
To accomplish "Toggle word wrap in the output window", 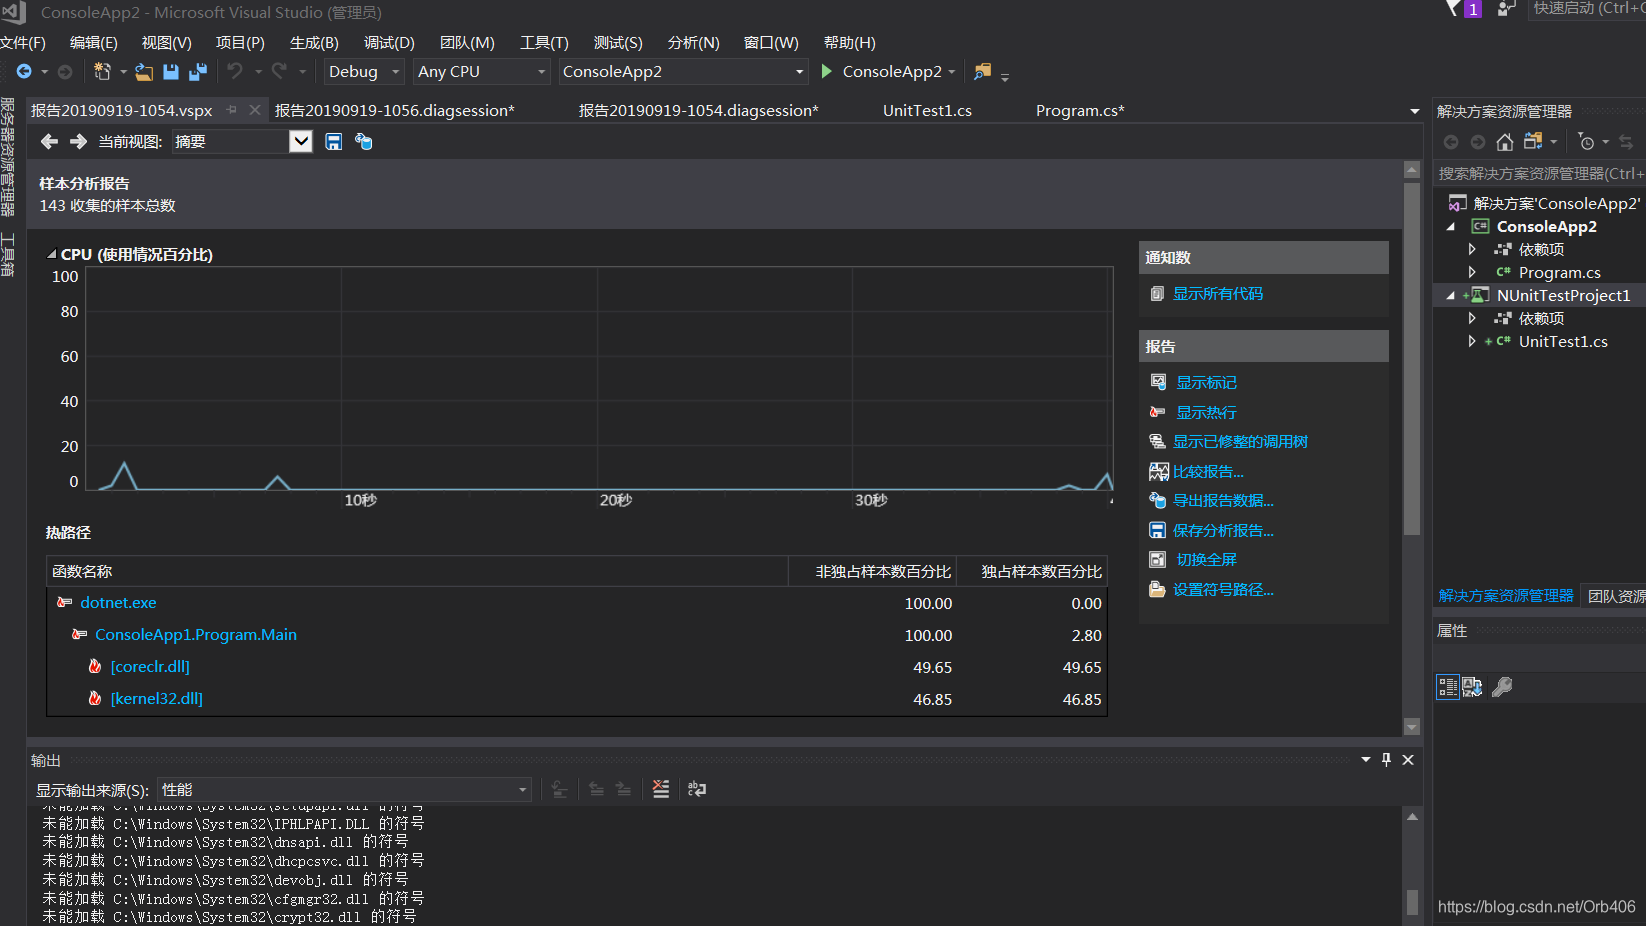I will pos(697,789).
